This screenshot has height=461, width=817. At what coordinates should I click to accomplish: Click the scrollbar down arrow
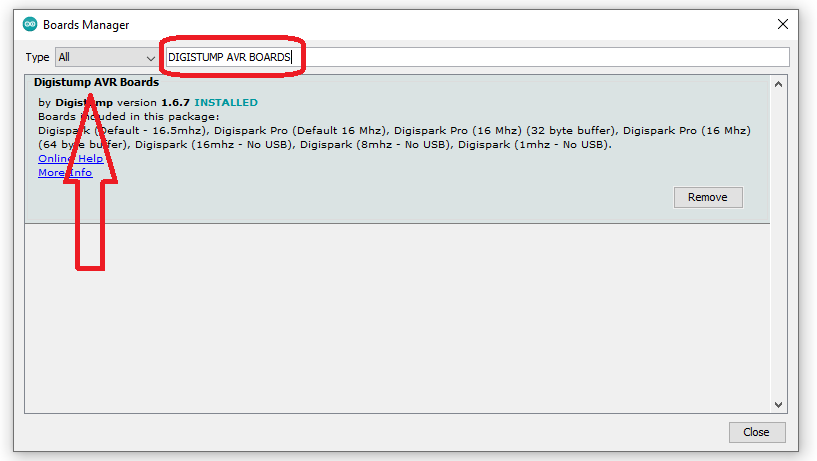pos(778,405)
